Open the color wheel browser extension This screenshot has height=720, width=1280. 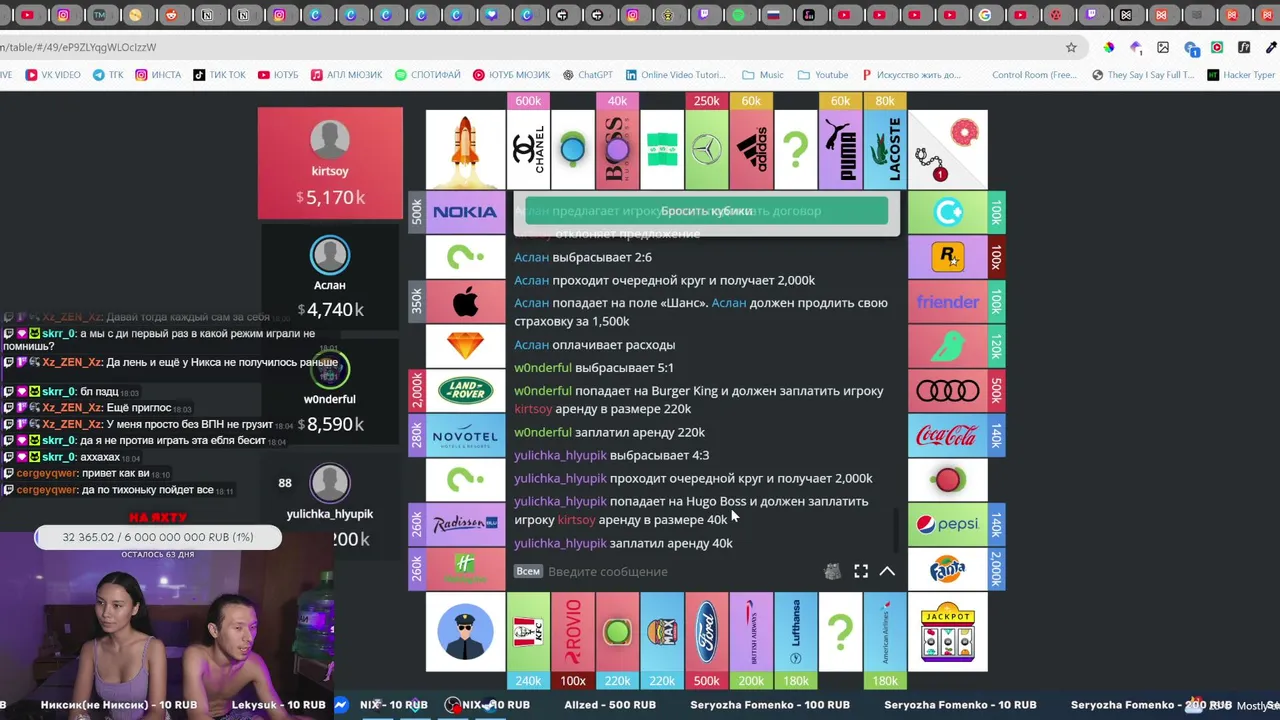click(1108, 47)
